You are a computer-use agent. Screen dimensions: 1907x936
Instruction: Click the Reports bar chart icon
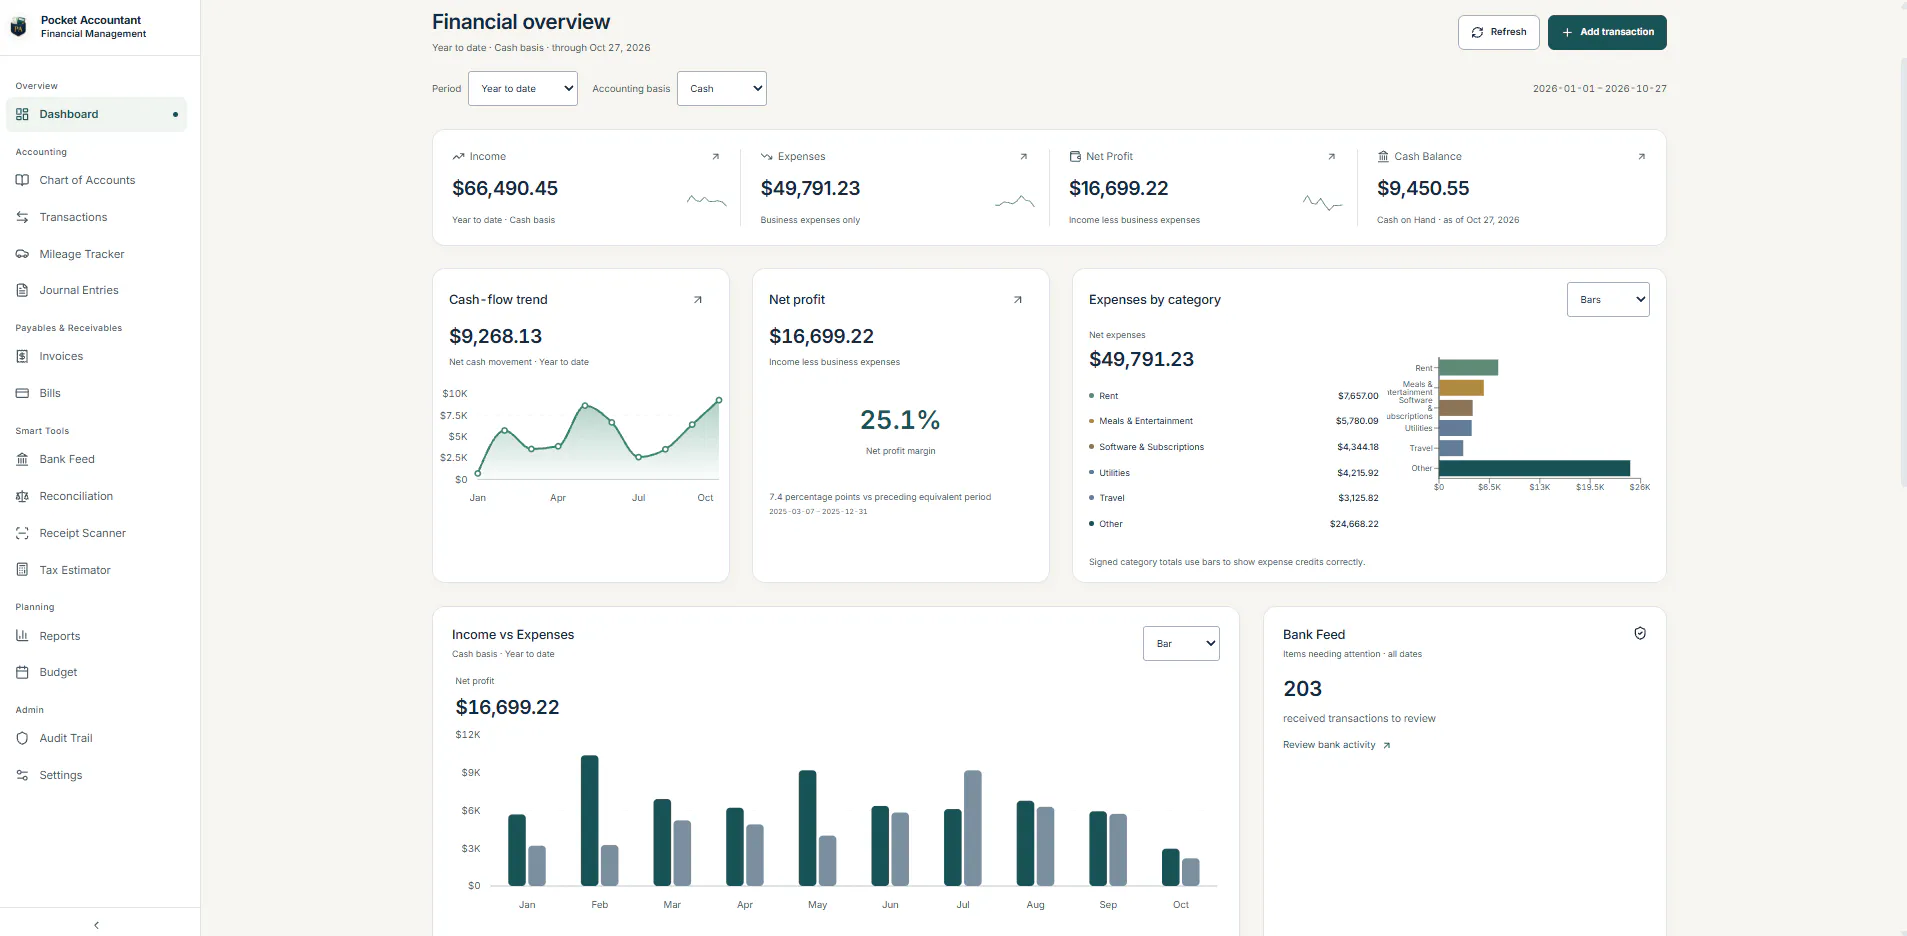coord(22,636)
